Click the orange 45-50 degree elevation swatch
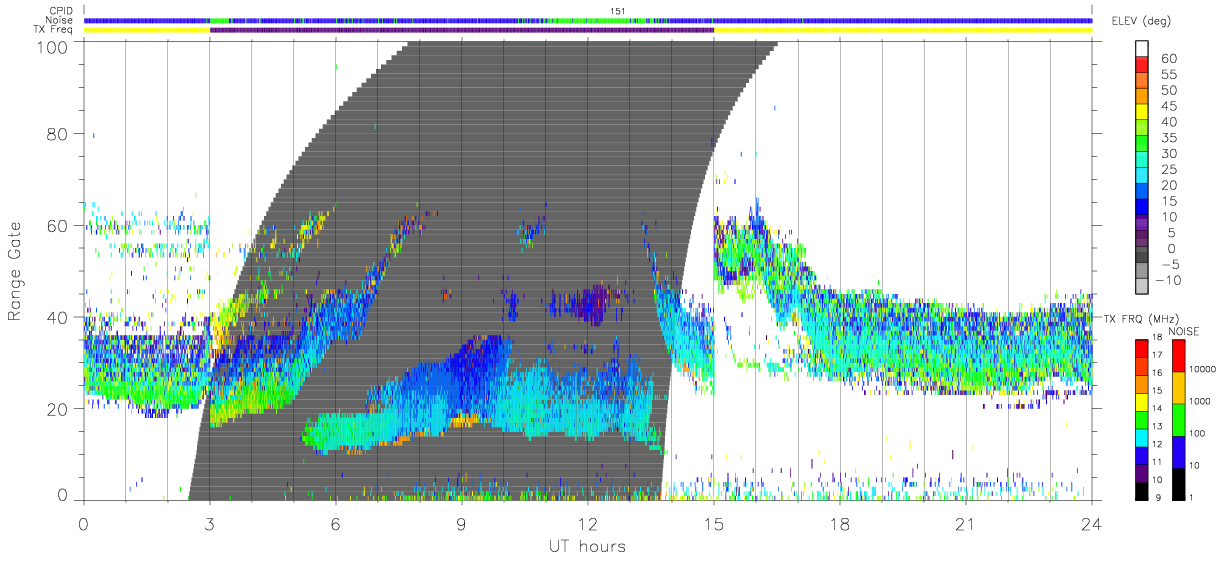 coord(1142,97)
